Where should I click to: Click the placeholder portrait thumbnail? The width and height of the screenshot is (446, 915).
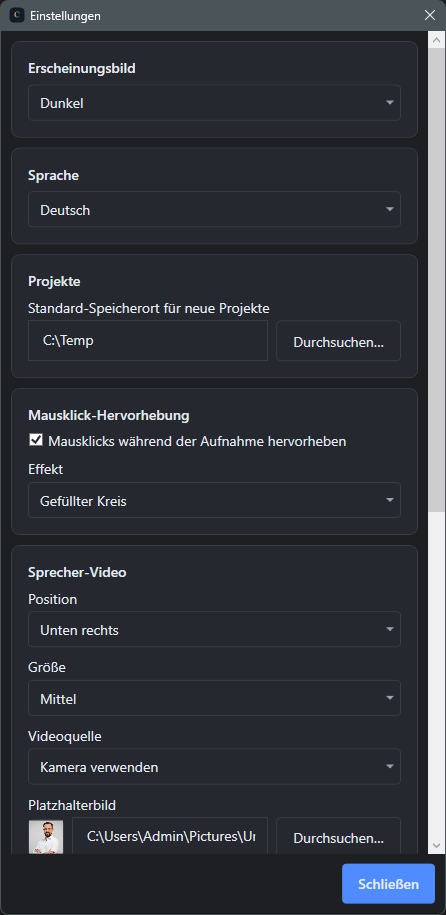tap(46, 837)
